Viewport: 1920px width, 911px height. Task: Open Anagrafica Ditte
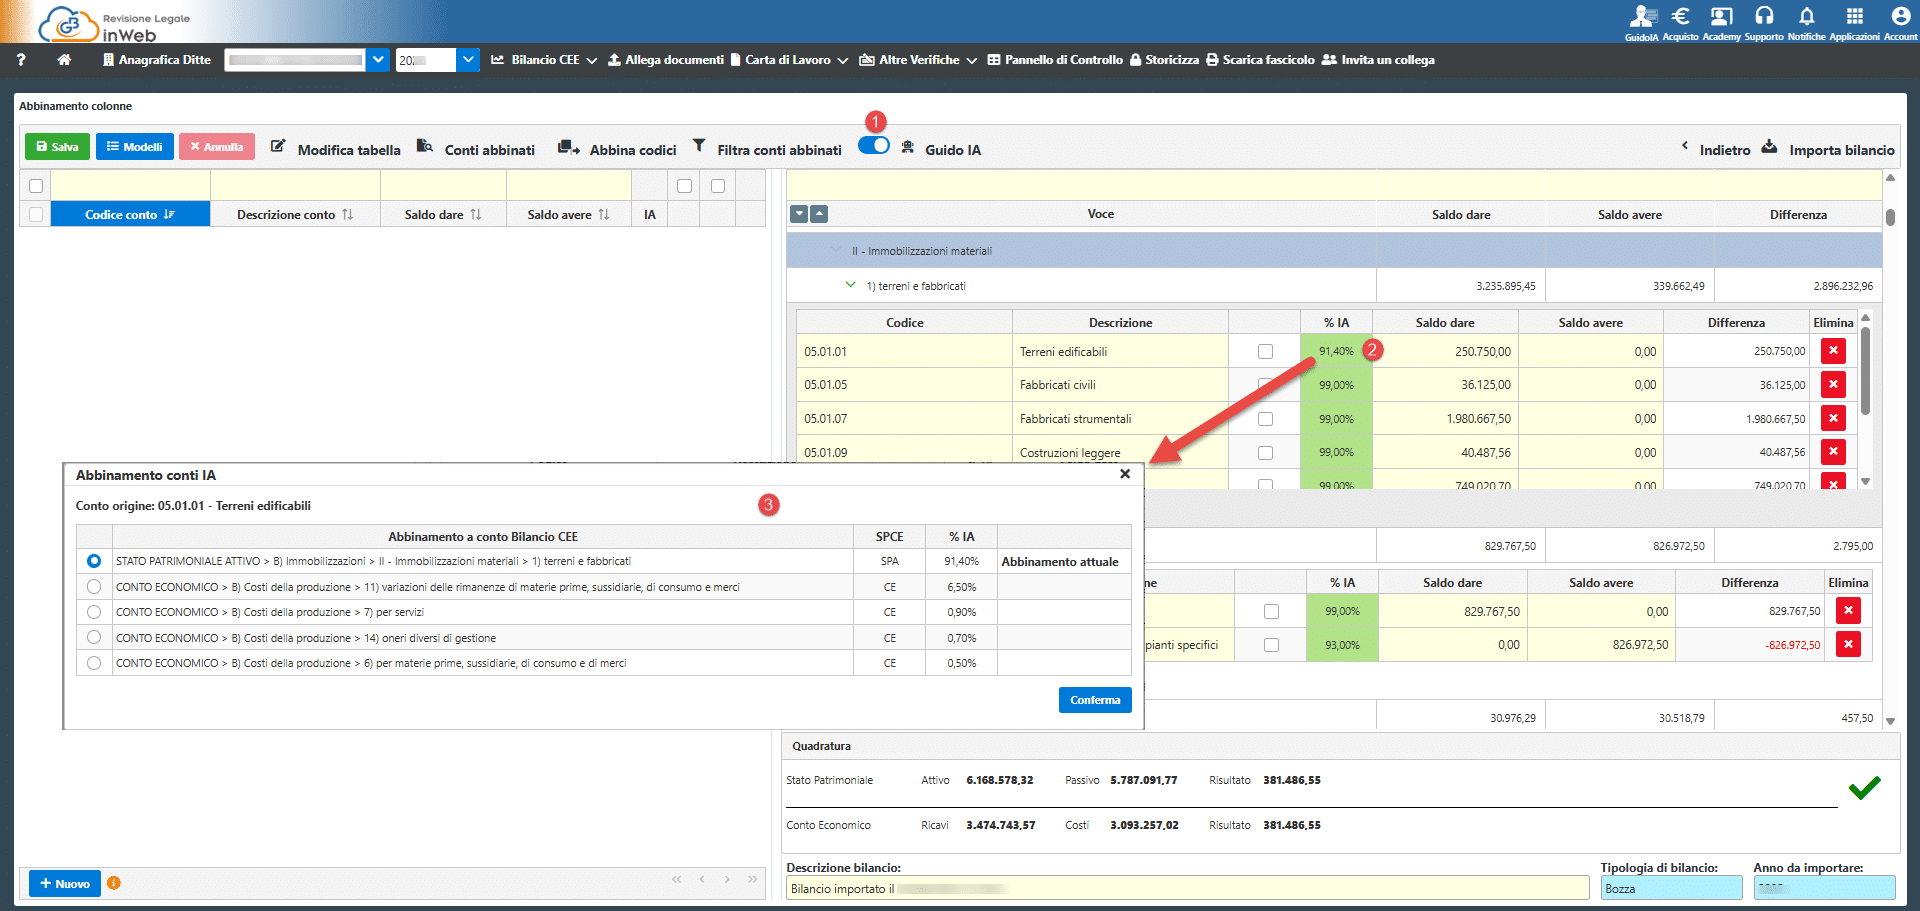[x=157, y=60]
